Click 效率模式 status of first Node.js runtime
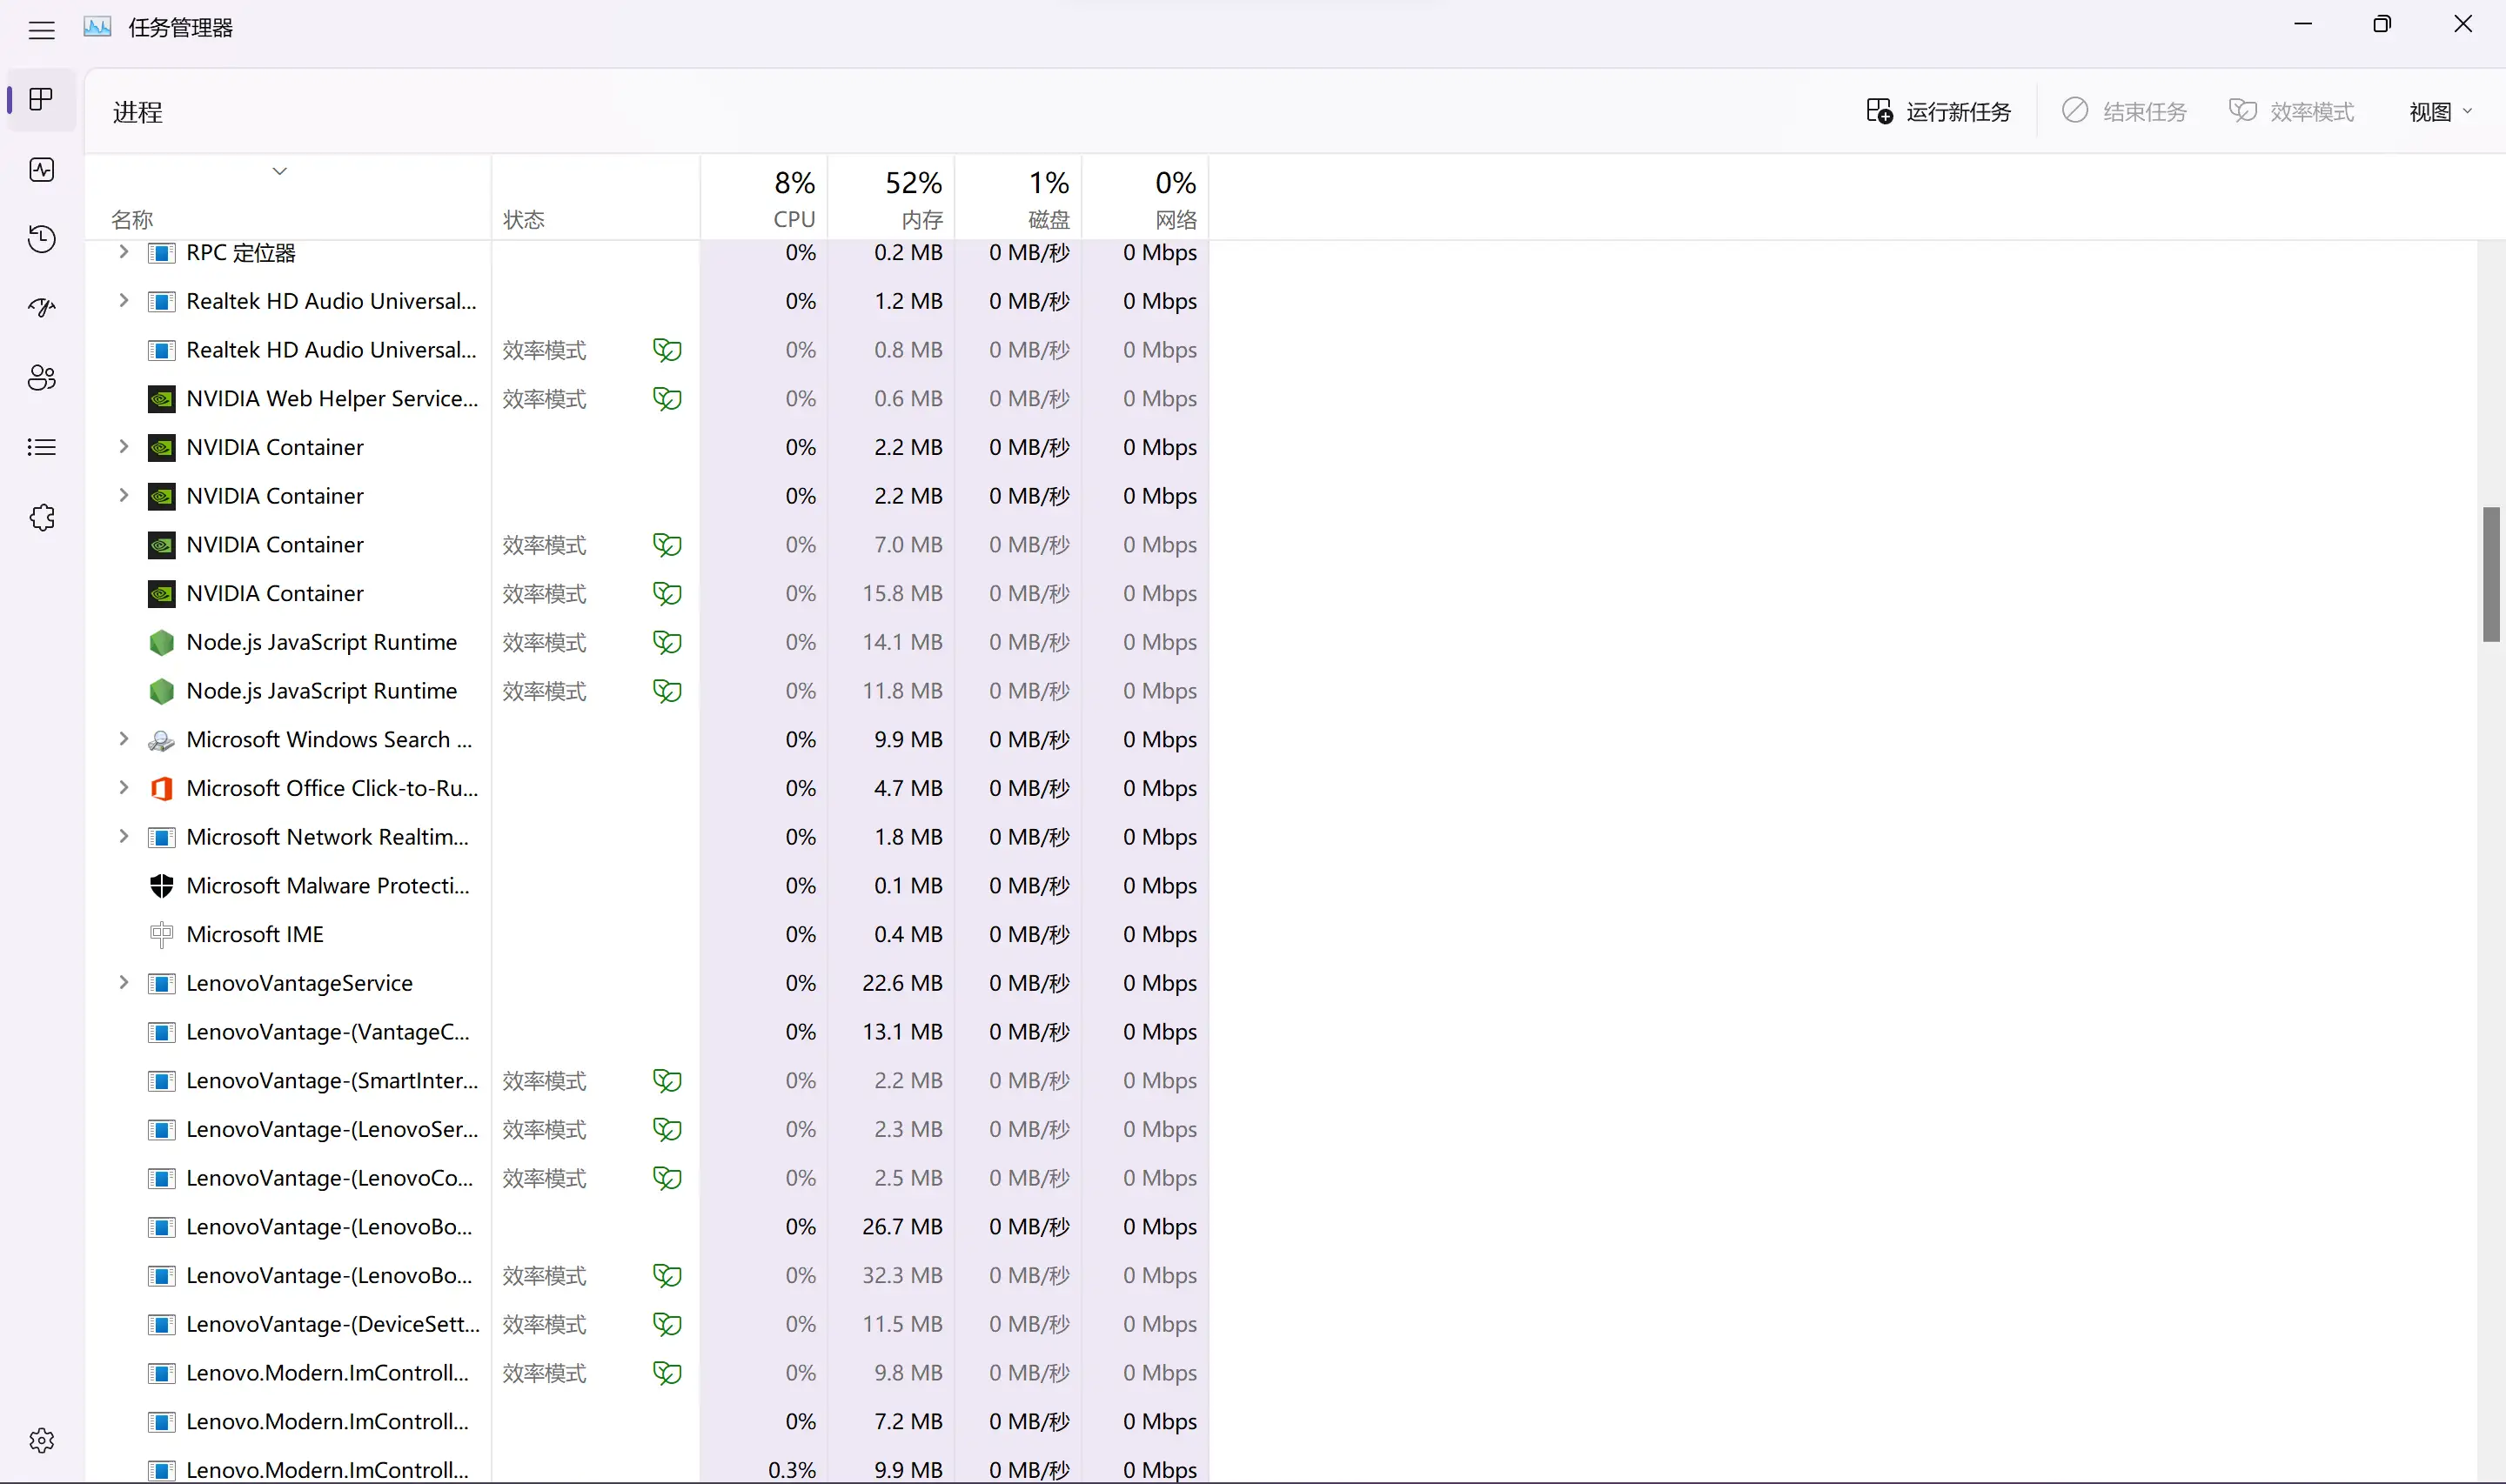Image resolution: width=2506 pixels, height=1484 pixels. [x=544, y=642]
